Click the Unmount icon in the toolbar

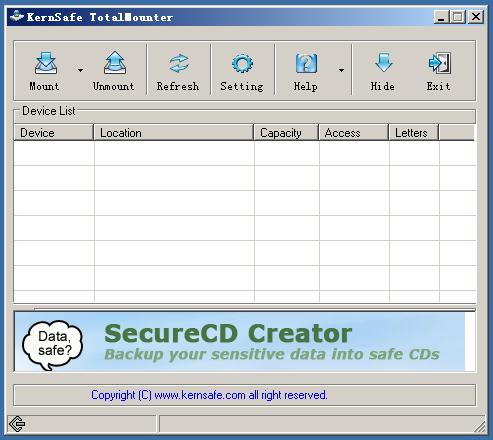[115, 63]
